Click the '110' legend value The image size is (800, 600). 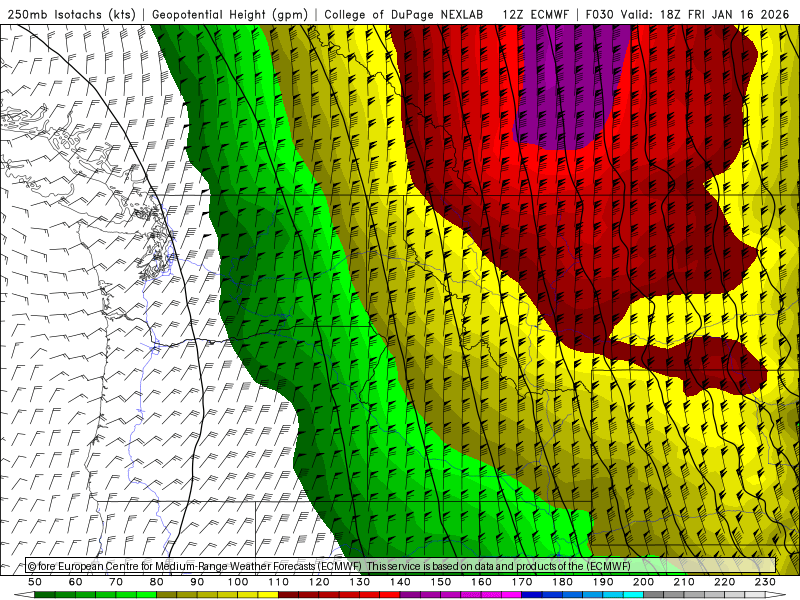[x=279, y=582]
